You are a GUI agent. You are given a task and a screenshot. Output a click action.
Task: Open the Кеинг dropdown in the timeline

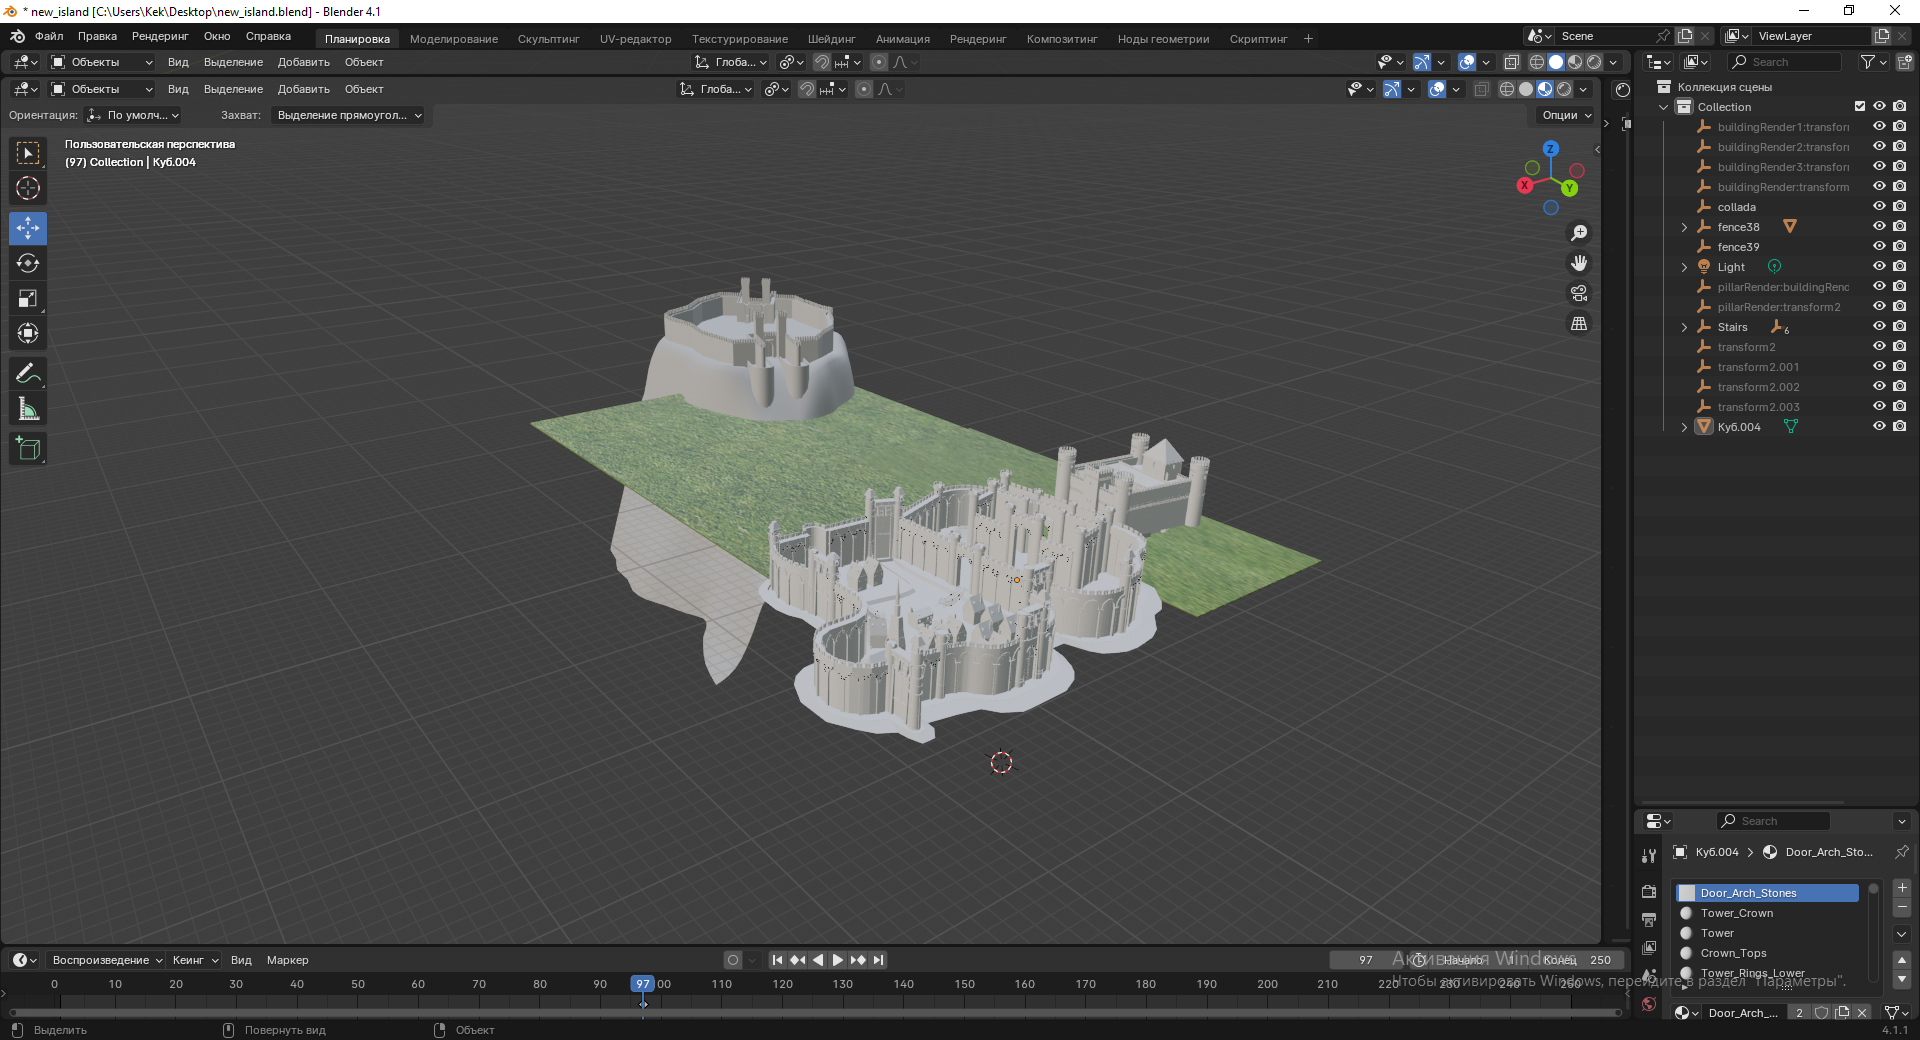195,960
